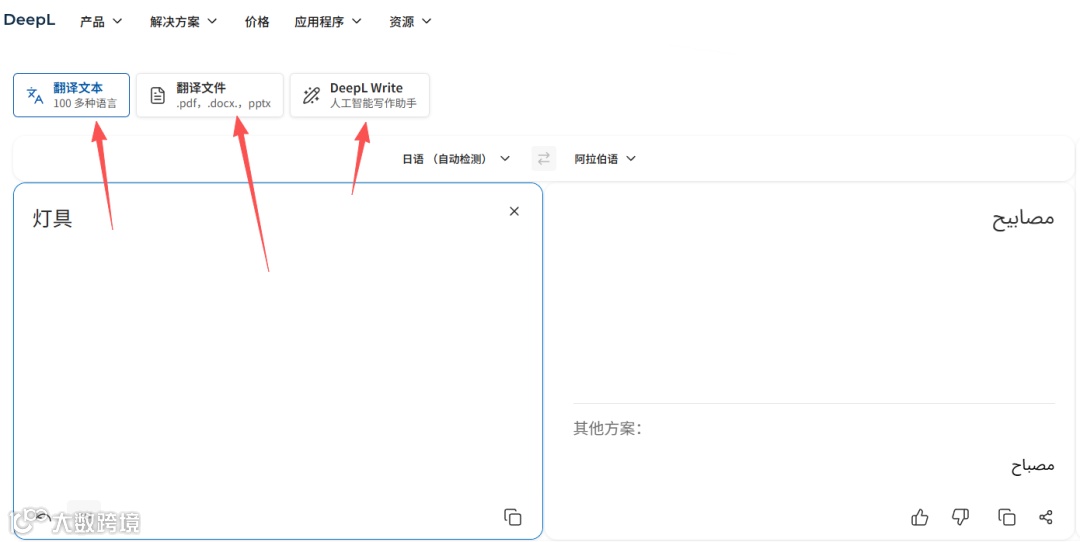
Task: Give the translation a thumbs down
Action: click(x=960, y=517)
